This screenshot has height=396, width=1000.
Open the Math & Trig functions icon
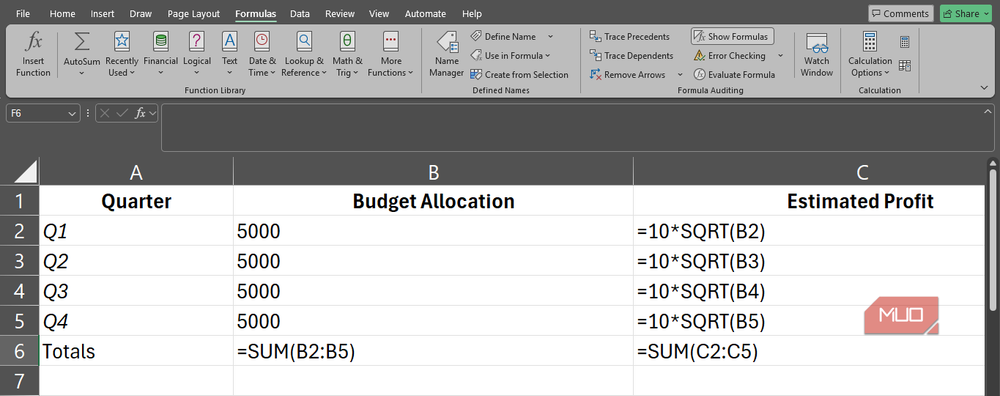347,42
